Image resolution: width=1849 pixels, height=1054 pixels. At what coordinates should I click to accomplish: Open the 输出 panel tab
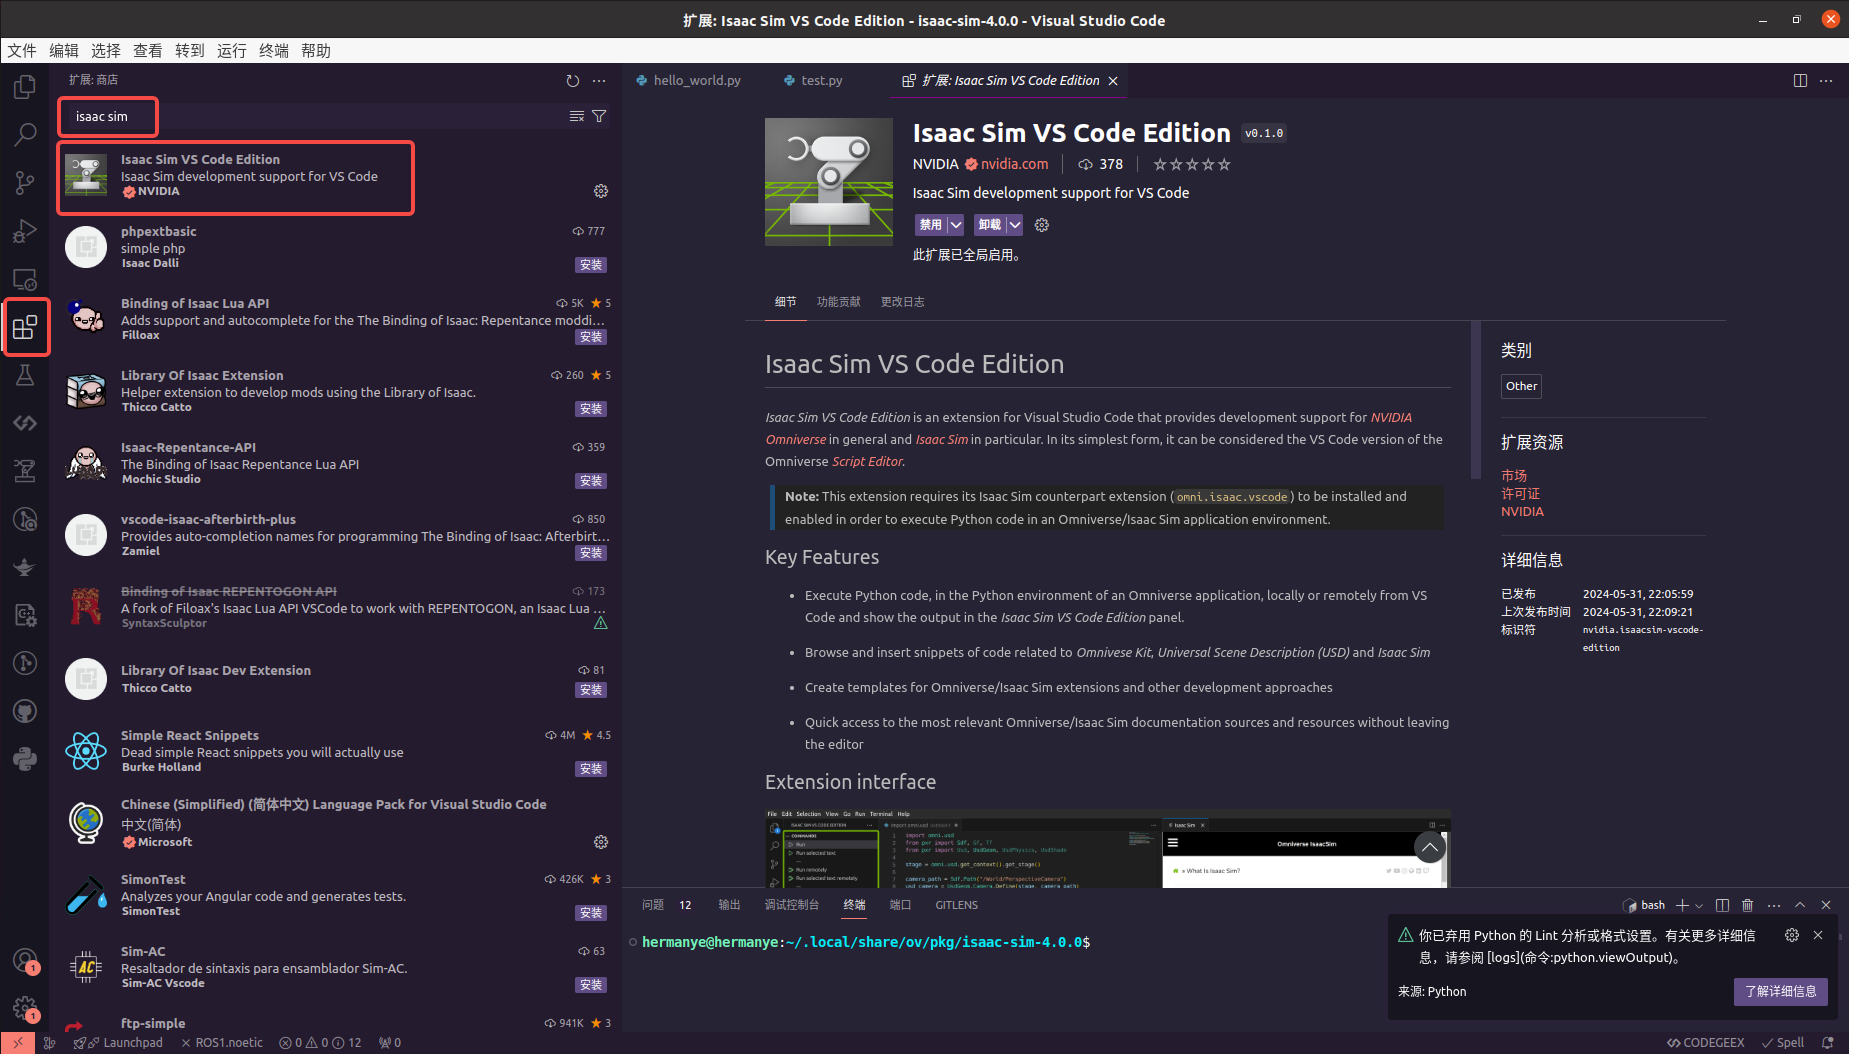coord(729,905)
